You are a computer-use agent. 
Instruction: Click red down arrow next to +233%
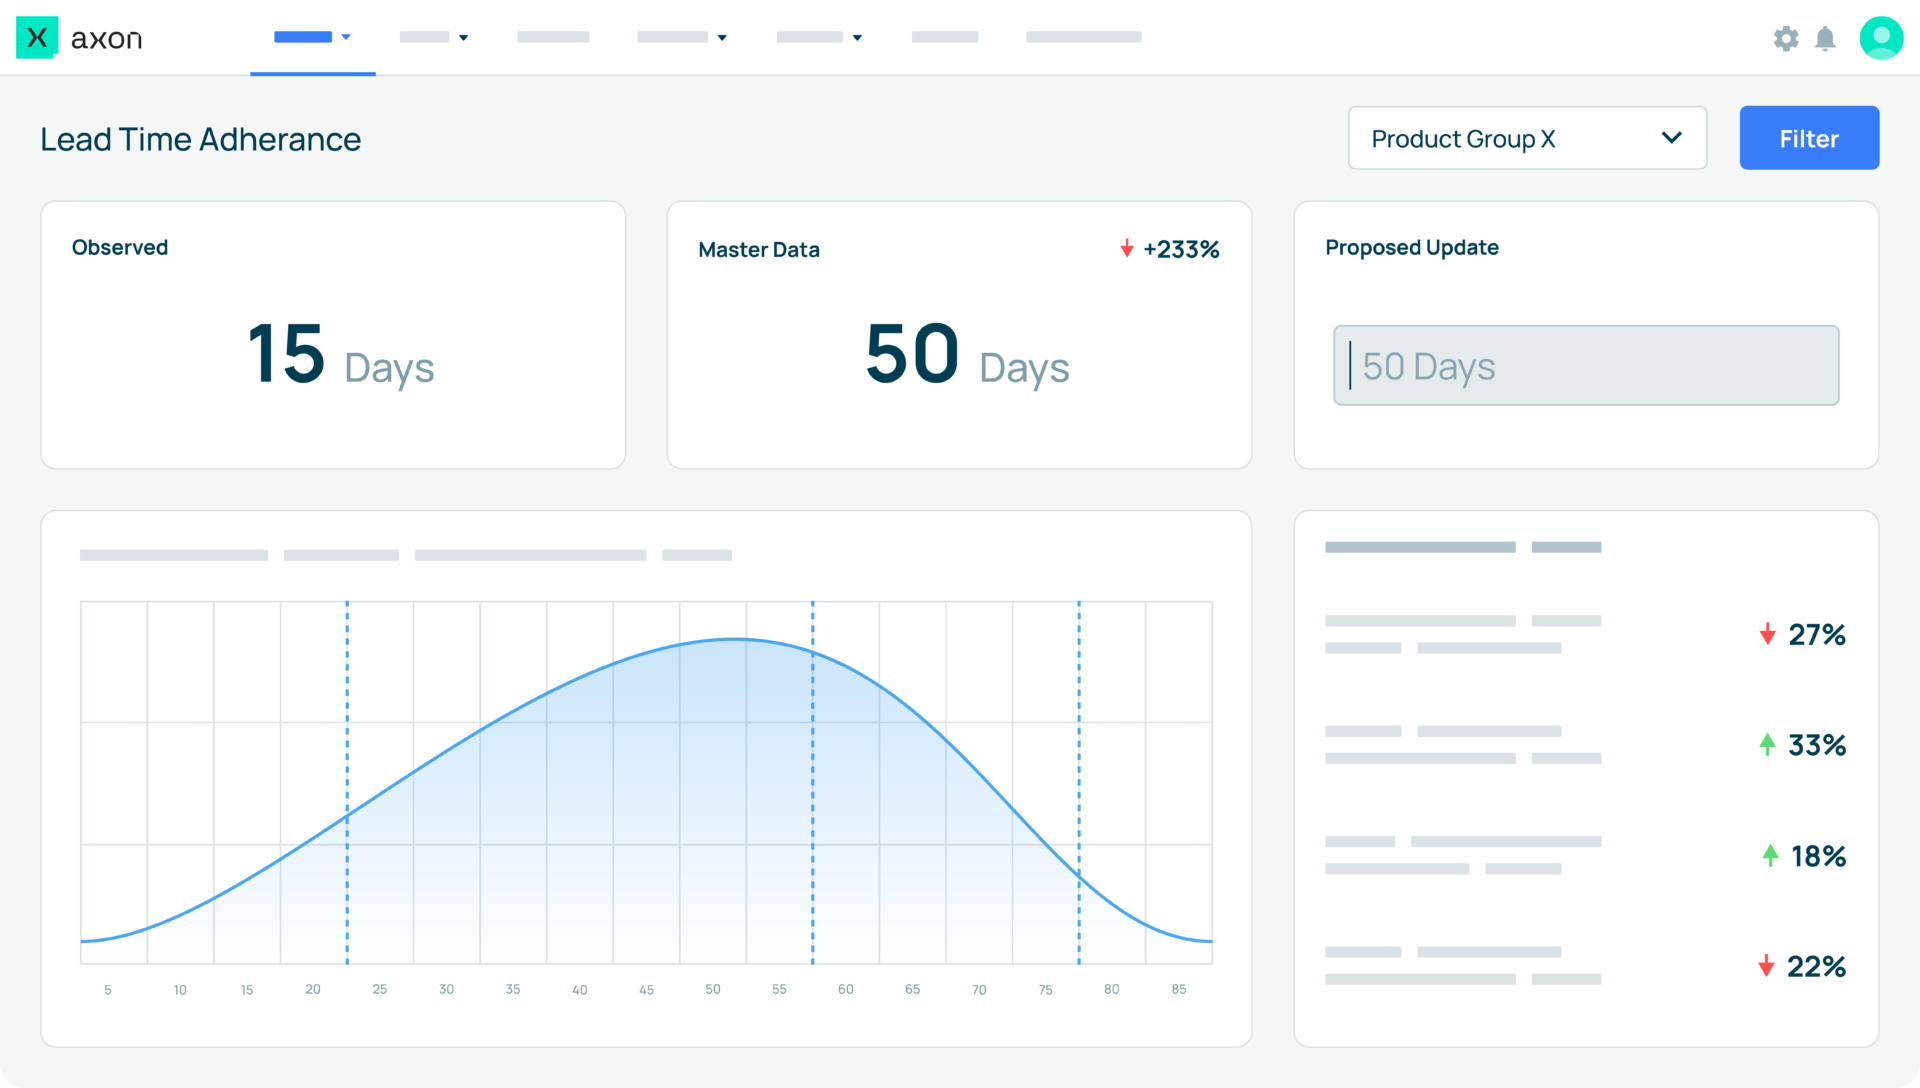pos(1127,248)
